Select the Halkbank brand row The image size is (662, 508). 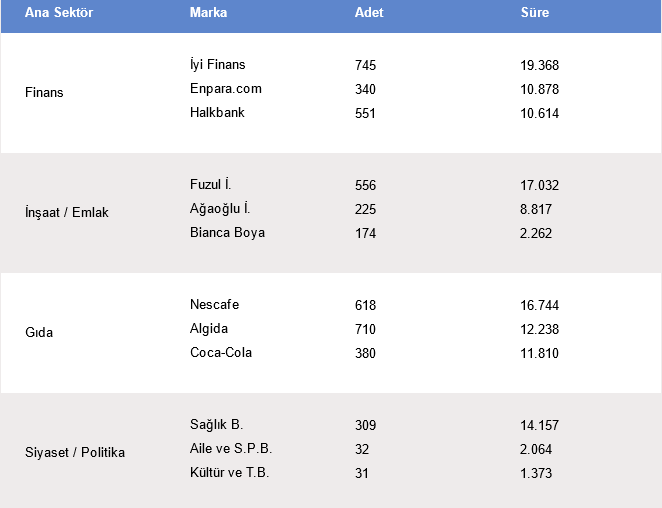point(217,113)
